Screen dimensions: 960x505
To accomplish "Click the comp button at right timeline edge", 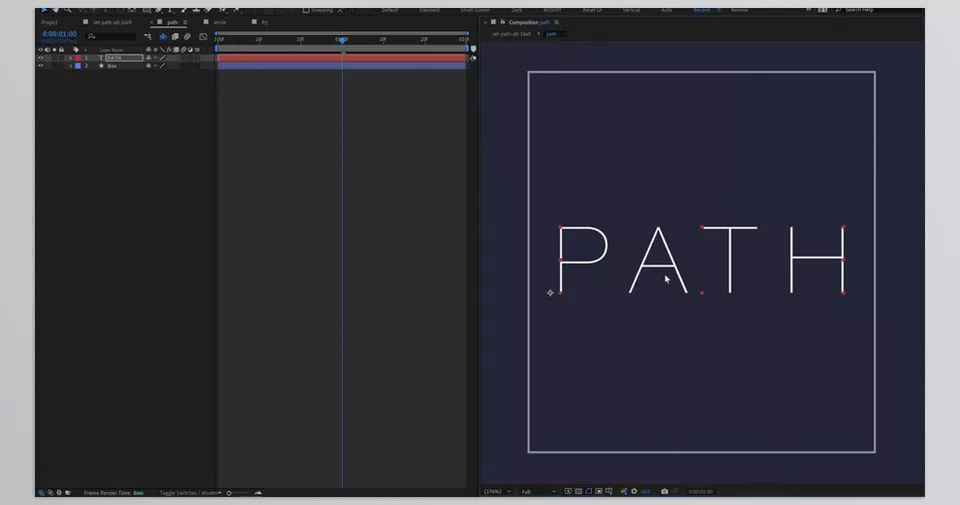I will coord(472,58).
